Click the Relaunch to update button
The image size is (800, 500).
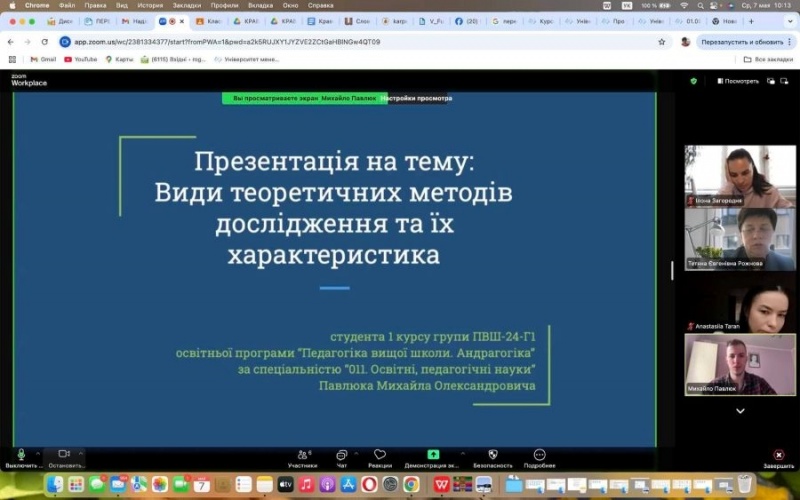[x=742, y=42]
